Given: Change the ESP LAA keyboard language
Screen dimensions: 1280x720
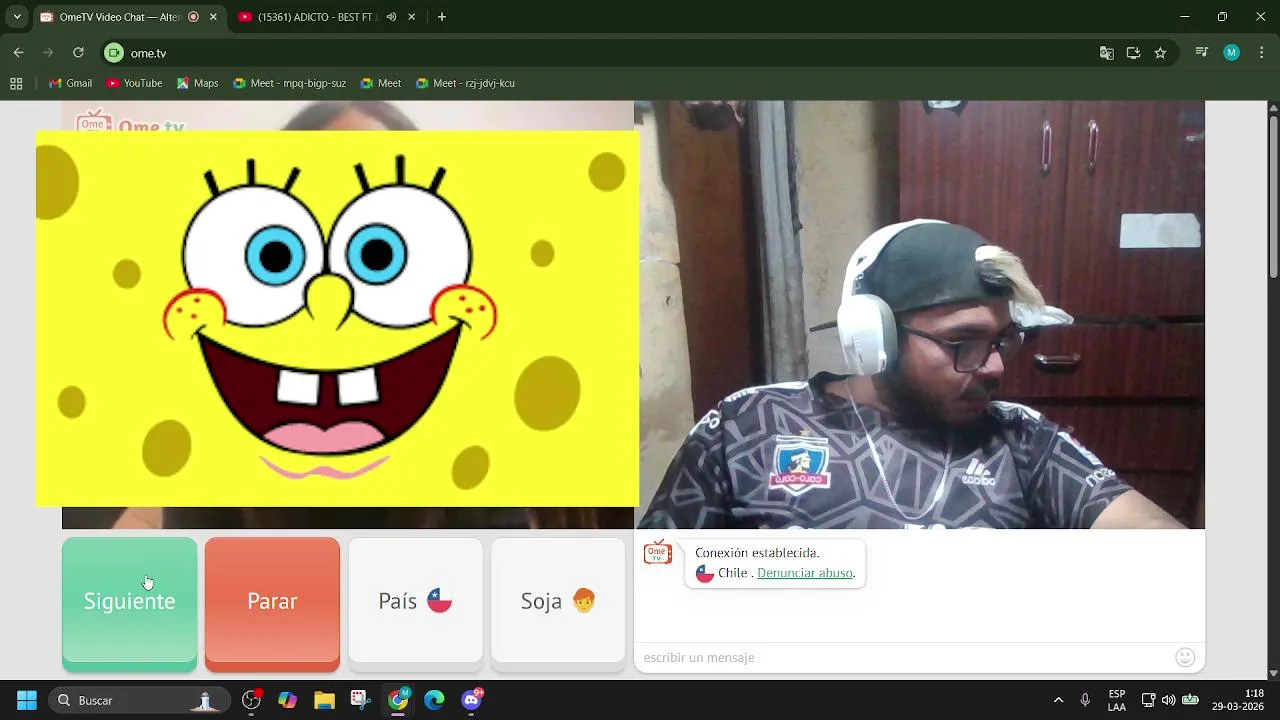Looking at the screenshot, I should 1117,700.
